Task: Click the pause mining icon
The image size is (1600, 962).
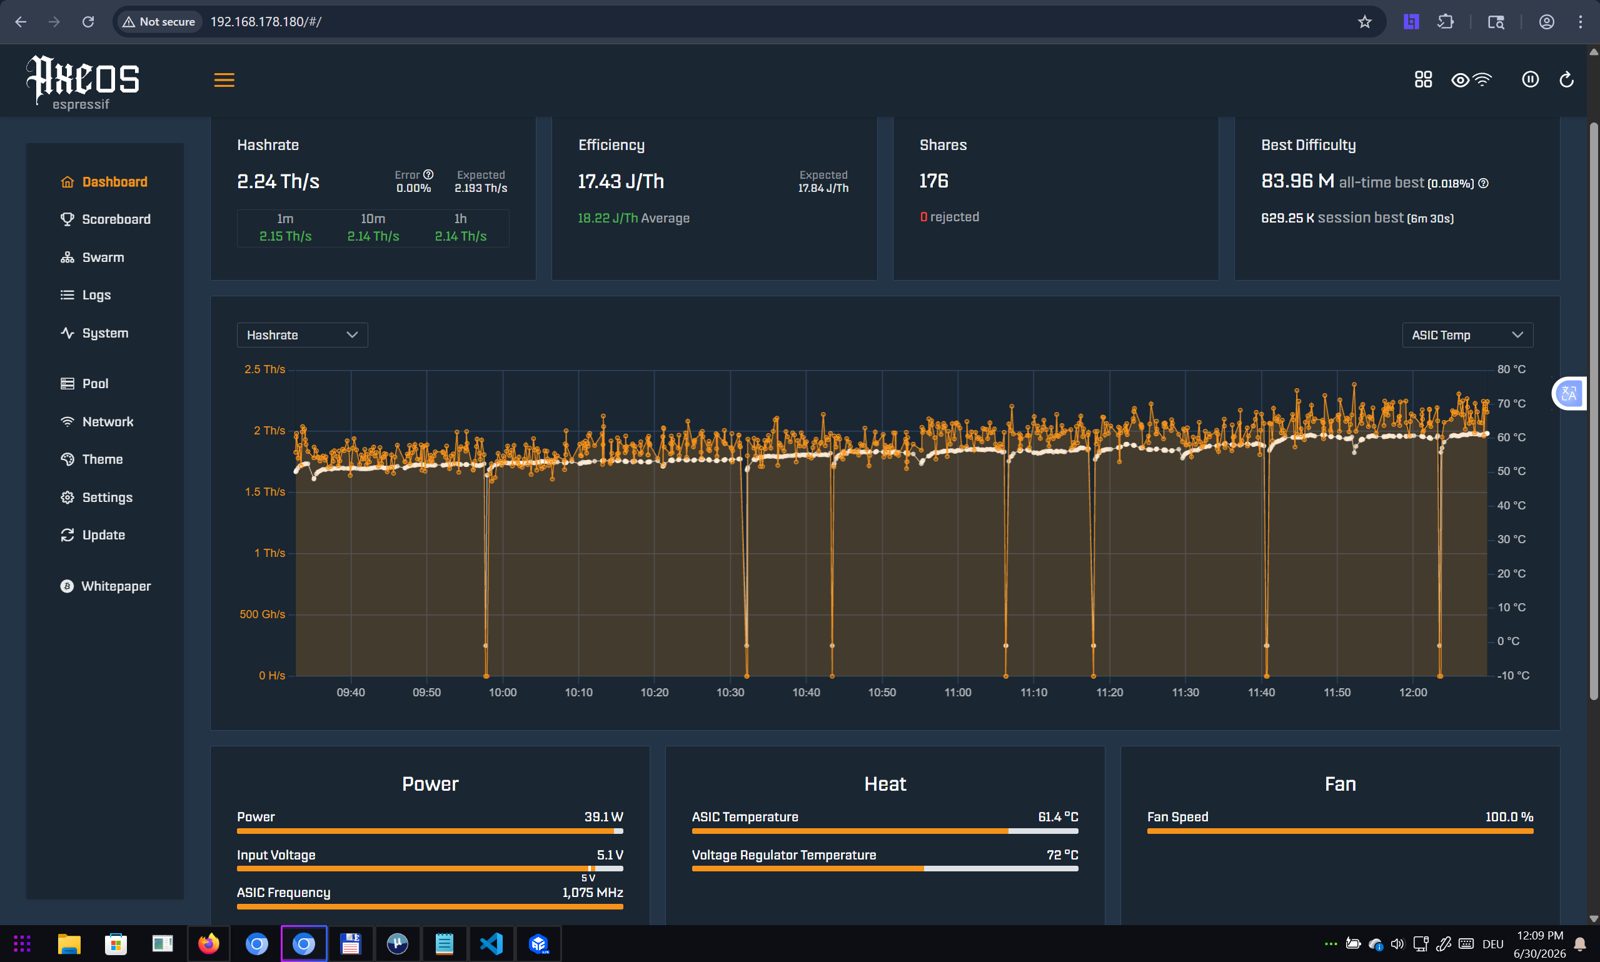Action: [1530, 79]
